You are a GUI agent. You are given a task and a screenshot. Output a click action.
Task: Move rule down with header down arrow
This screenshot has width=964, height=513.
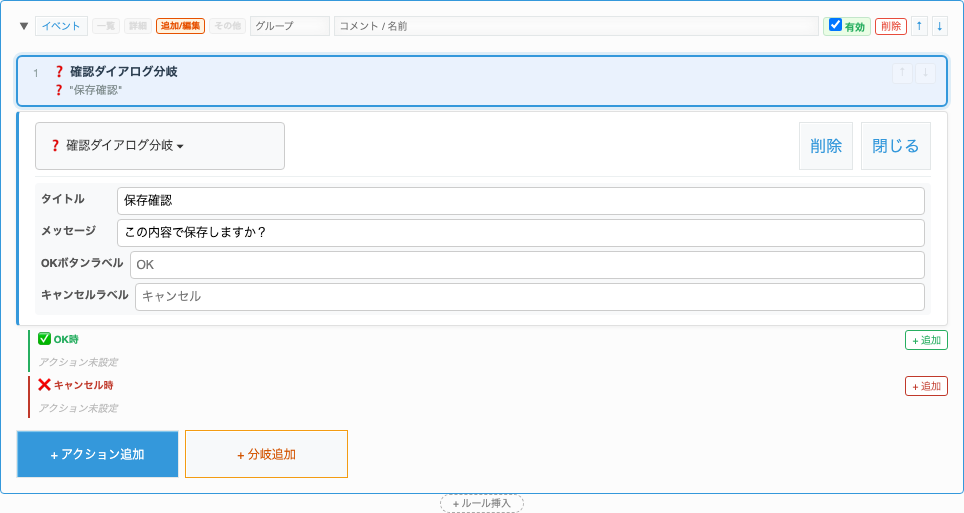point(939,26)
